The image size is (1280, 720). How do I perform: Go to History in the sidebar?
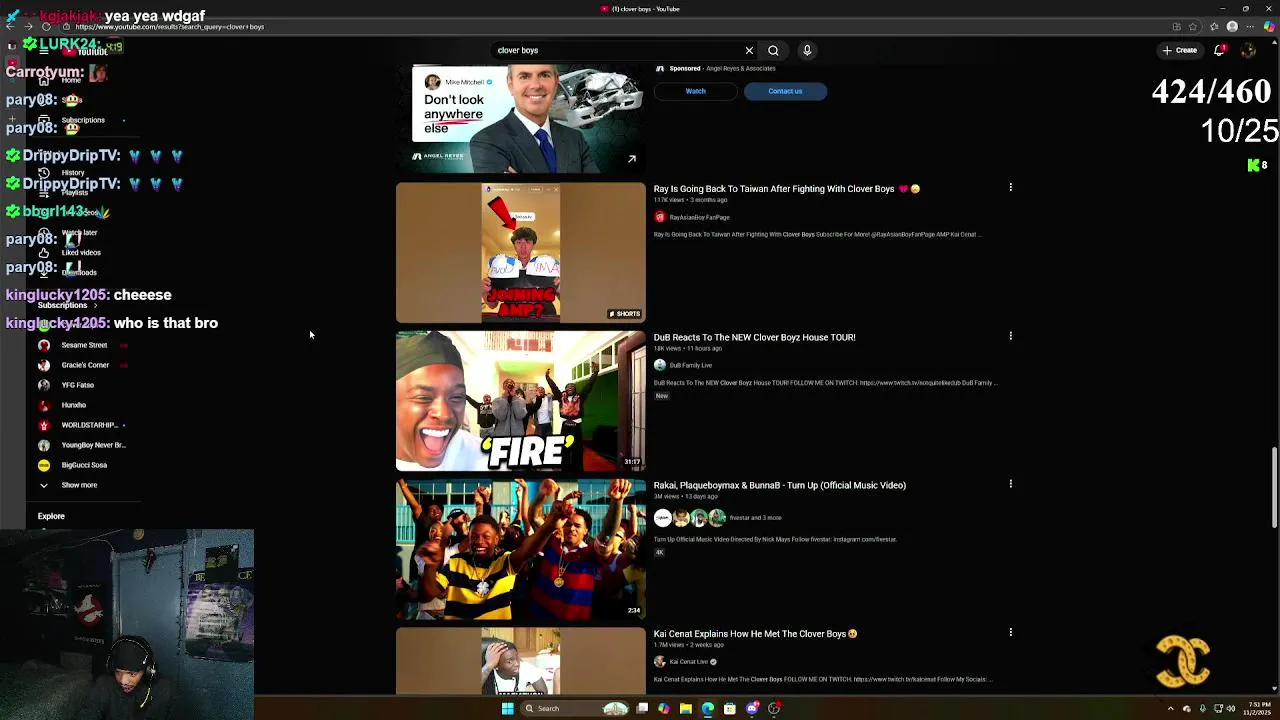[73, 172]
